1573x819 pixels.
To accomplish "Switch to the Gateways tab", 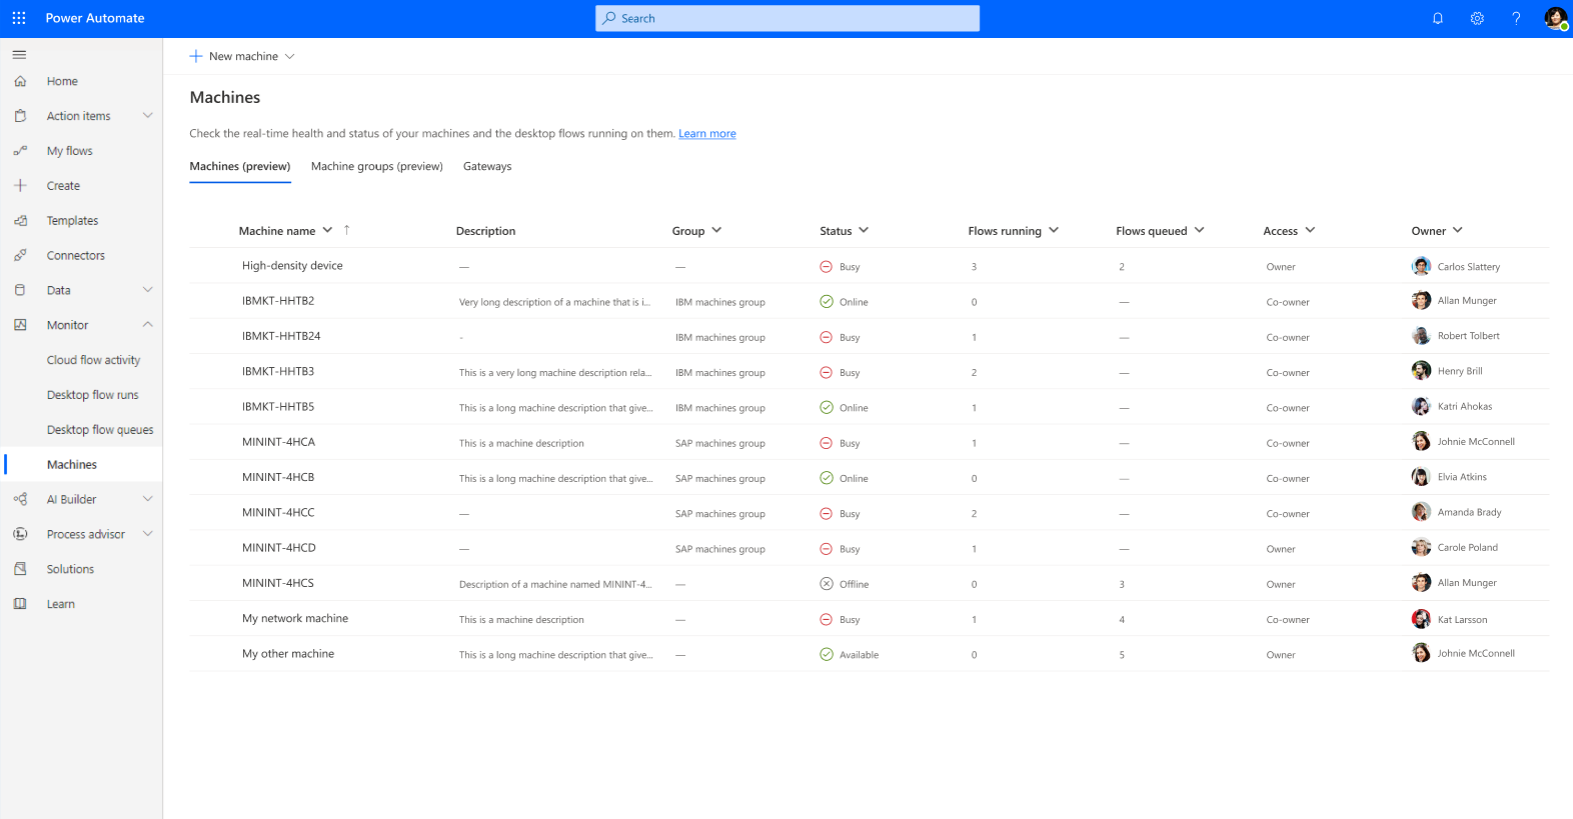I will pos(487,166).
